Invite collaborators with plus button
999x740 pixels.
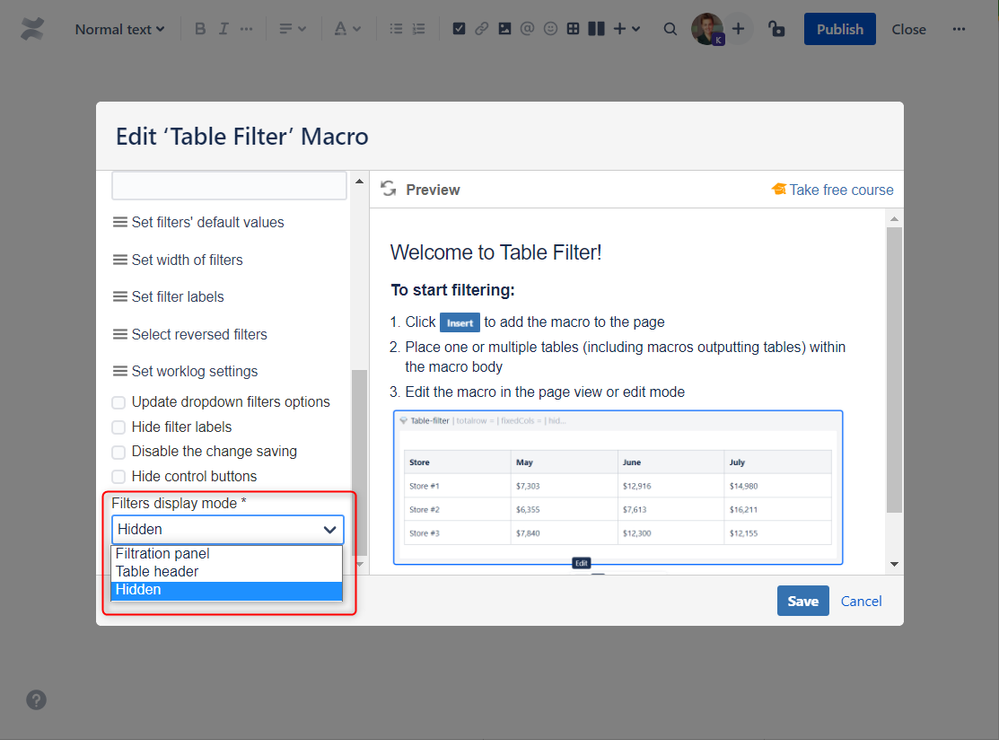point(738,29)
